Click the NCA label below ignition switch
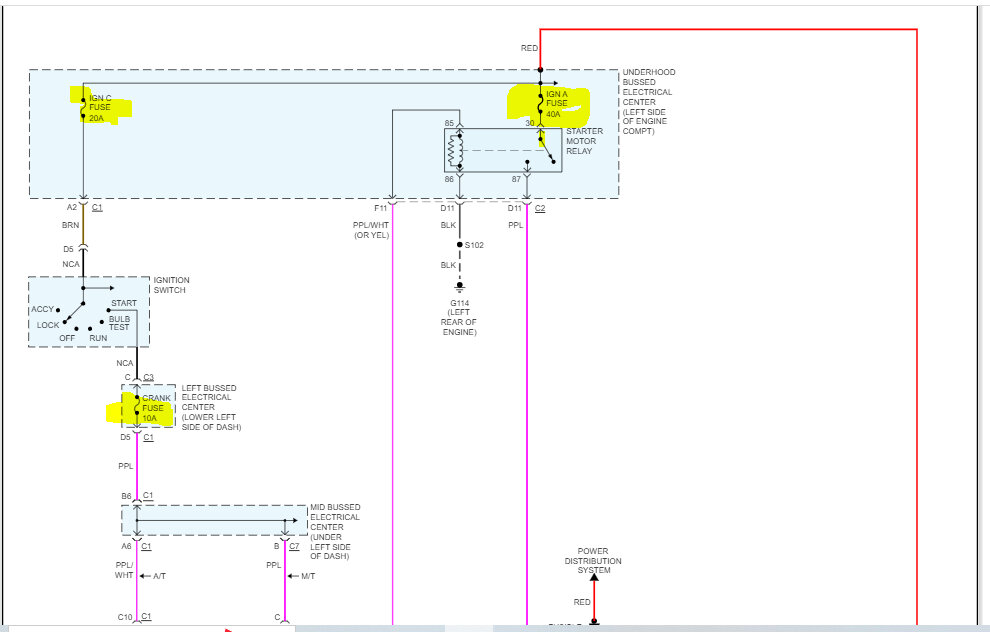 [125, 363]
